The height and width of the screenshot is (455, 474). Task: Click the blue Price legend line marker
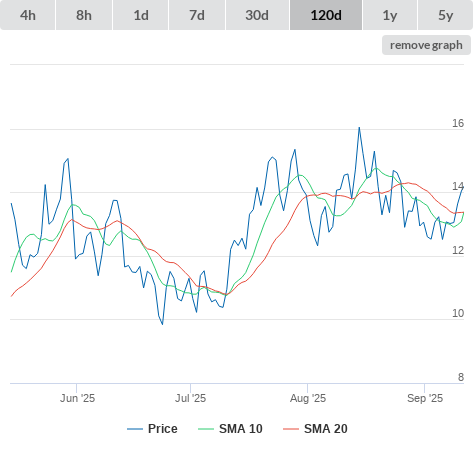[135, 429]
